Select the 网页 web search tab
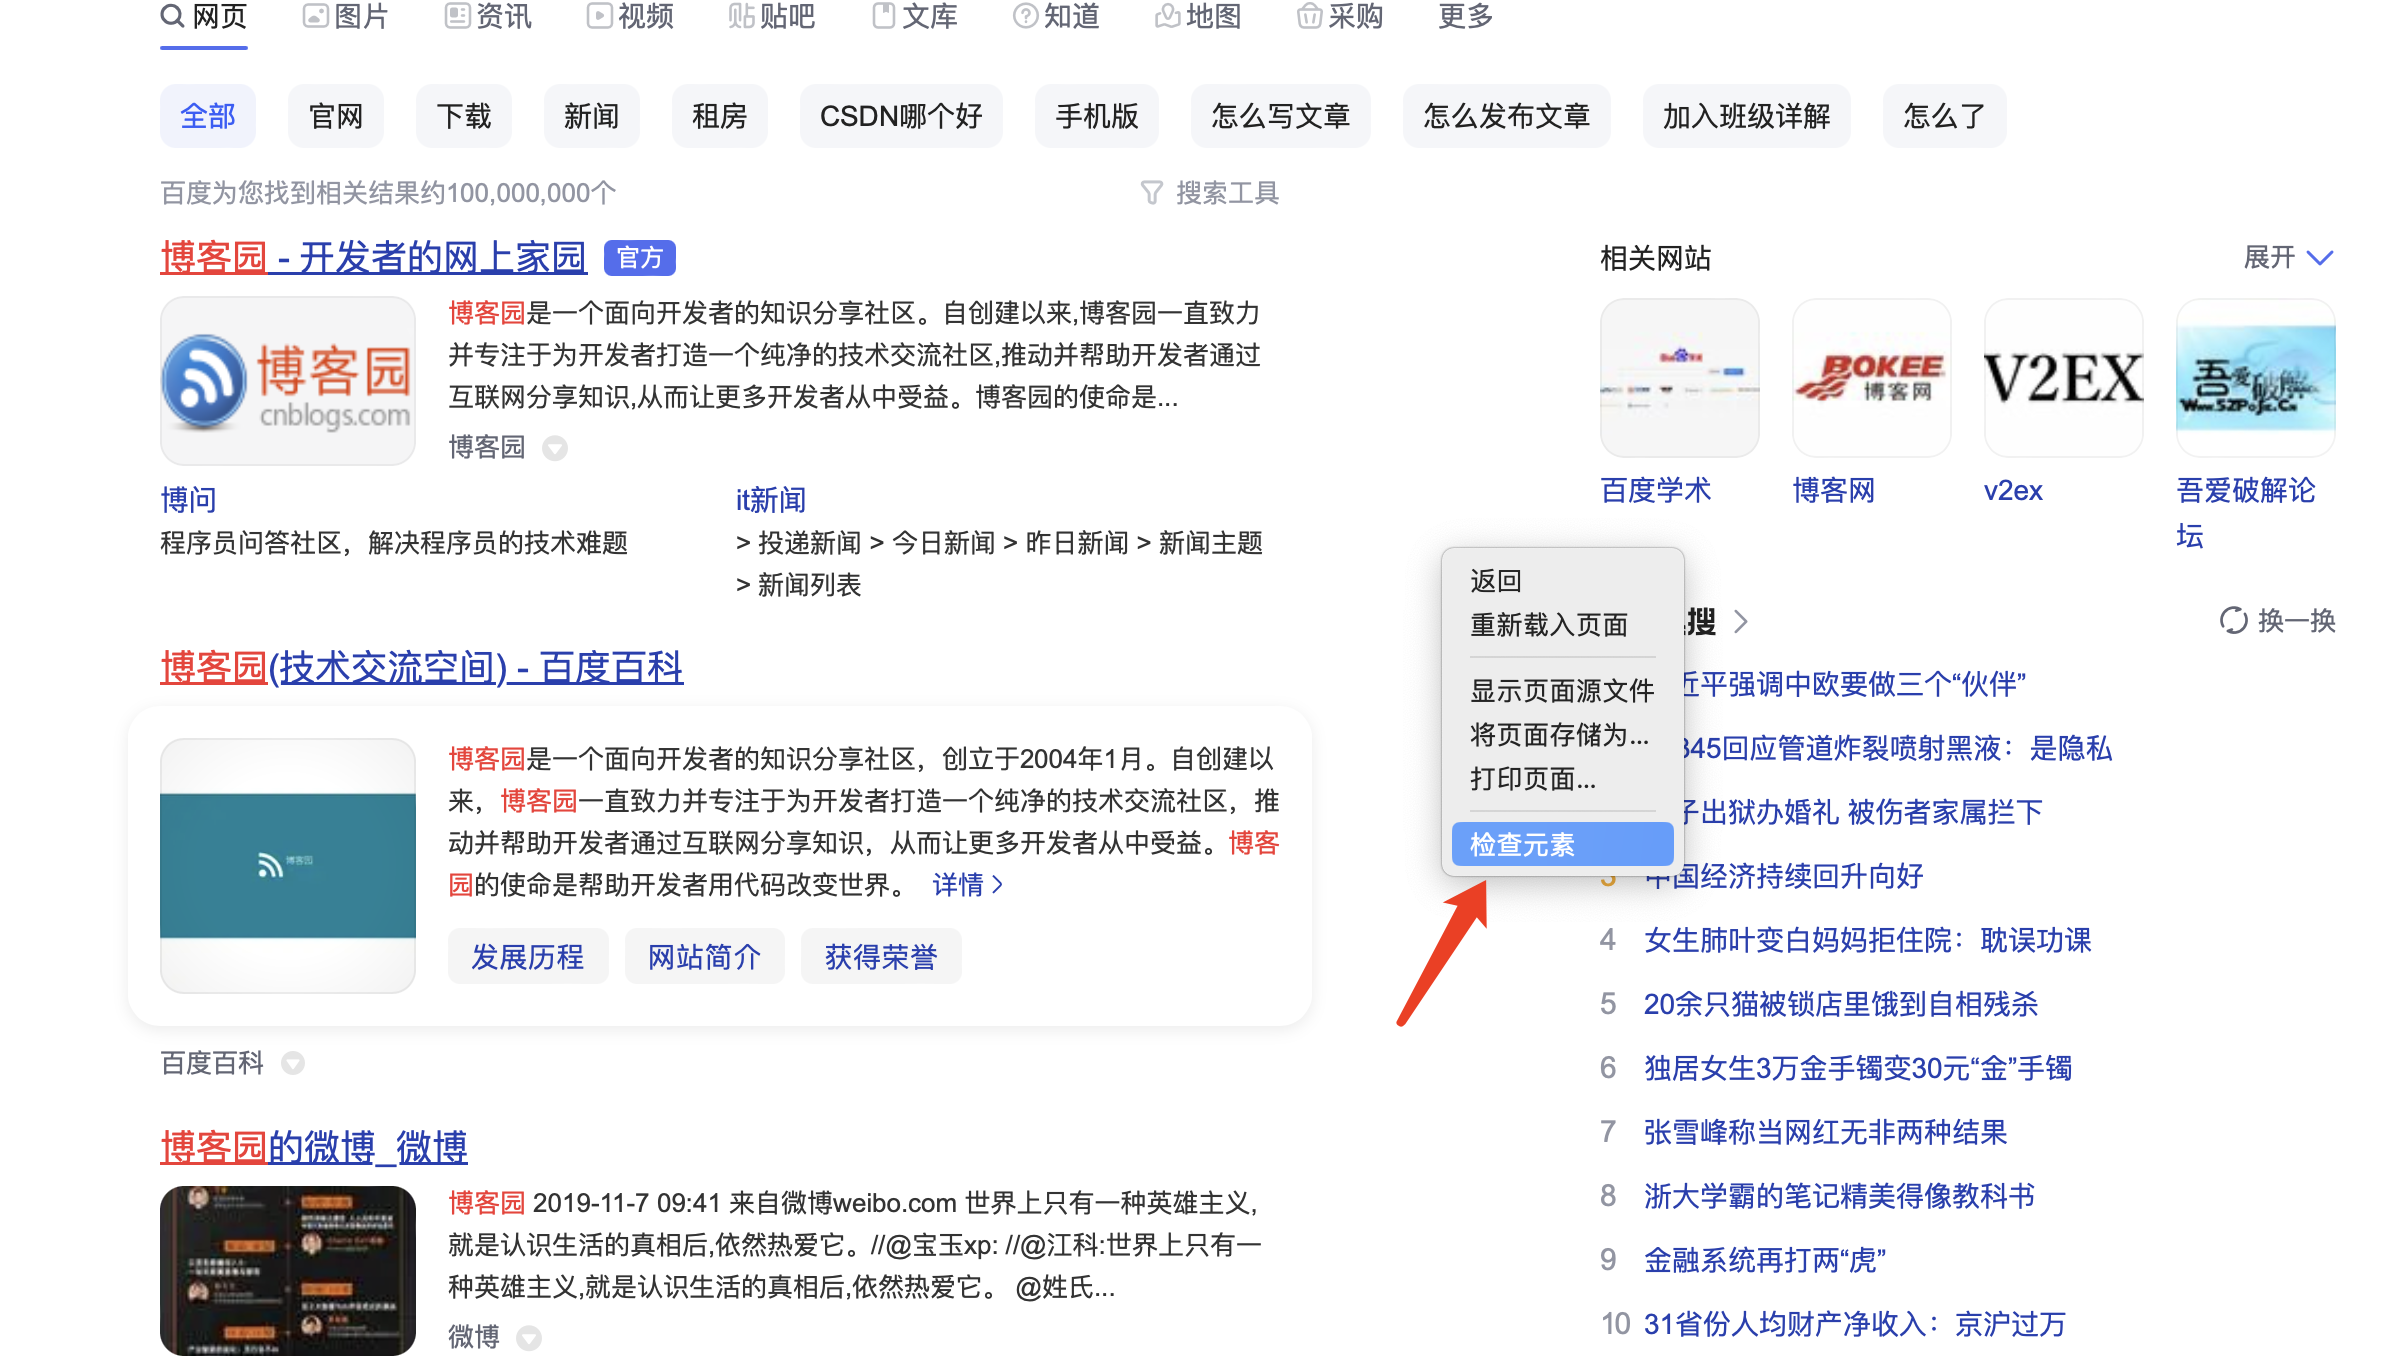 (x=204, y=17)
